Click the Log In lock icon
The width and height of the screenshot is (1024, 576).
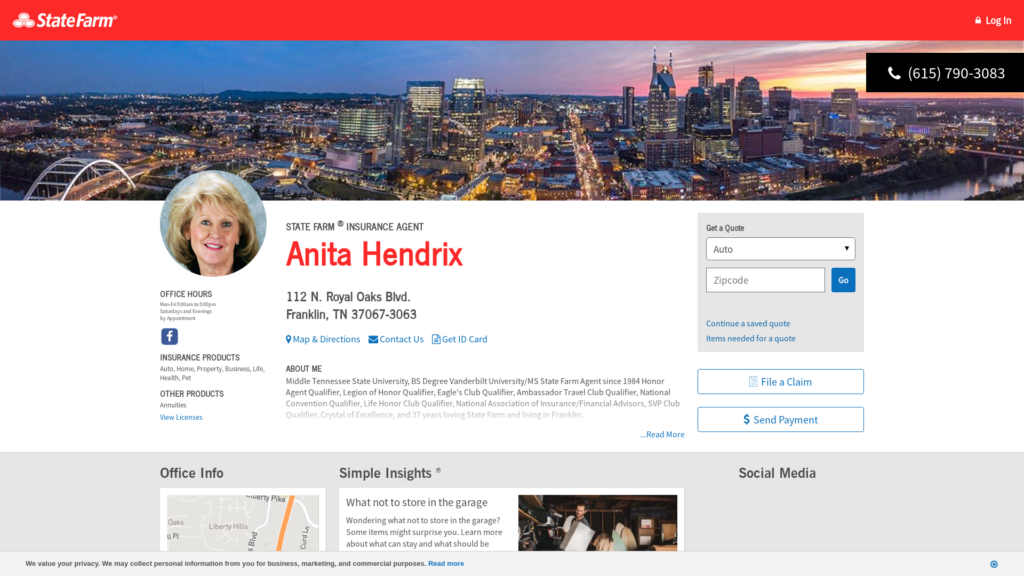(x=978, y=21)
